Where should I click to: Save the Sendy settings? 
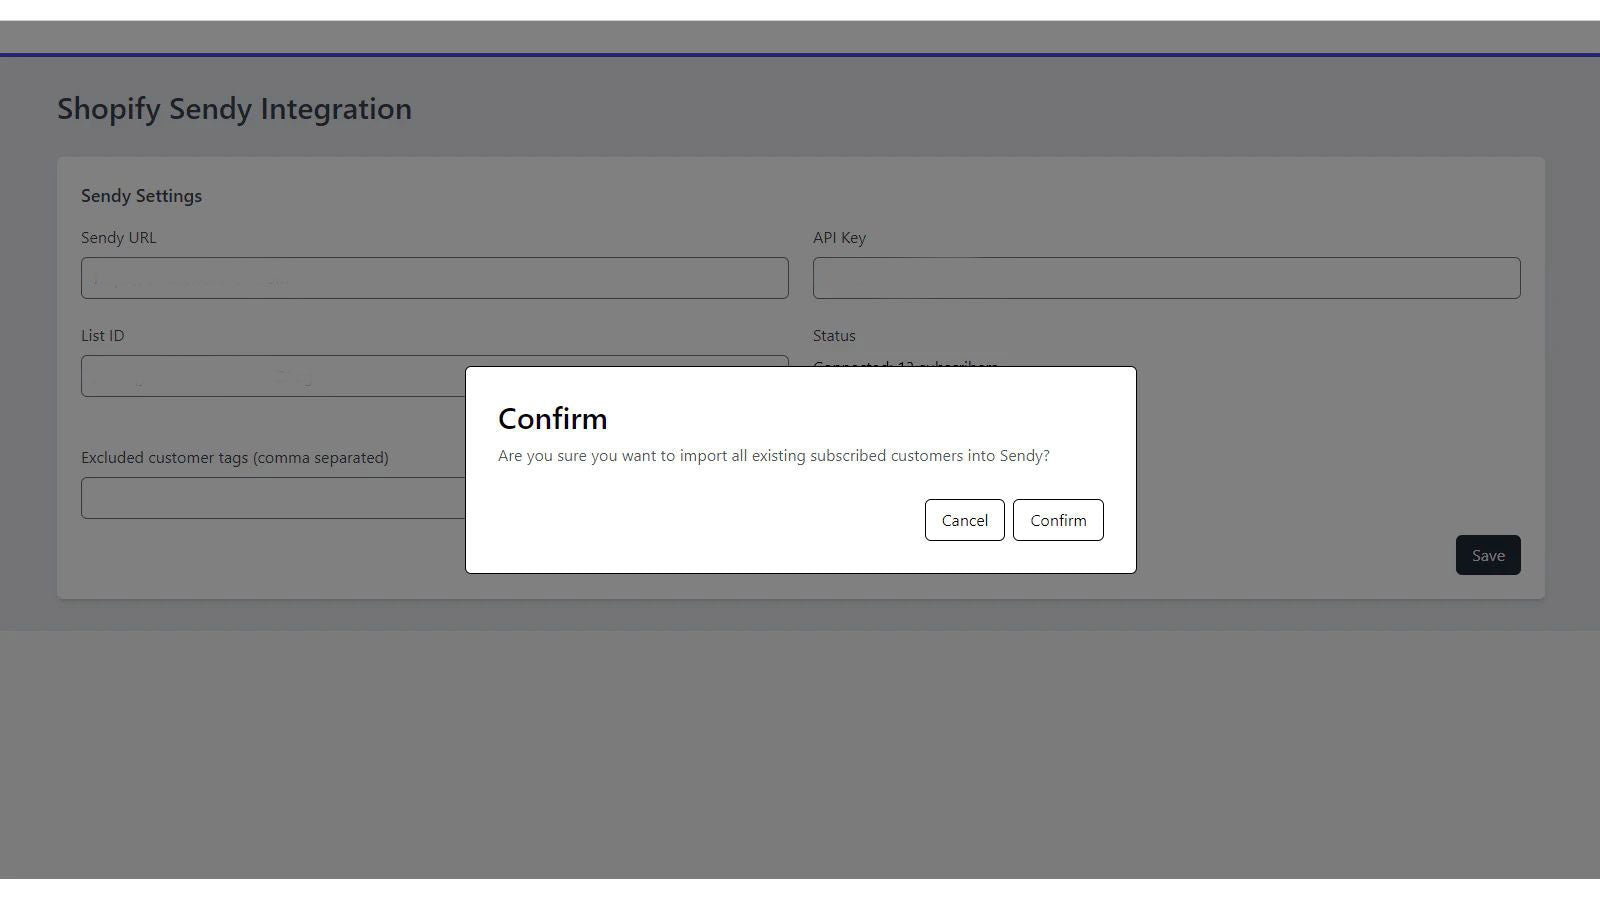[1488, 555]
